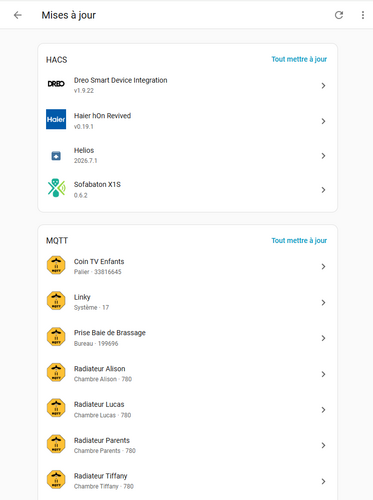Select the Prise Baie de Brassage entry

pos(188,338)
